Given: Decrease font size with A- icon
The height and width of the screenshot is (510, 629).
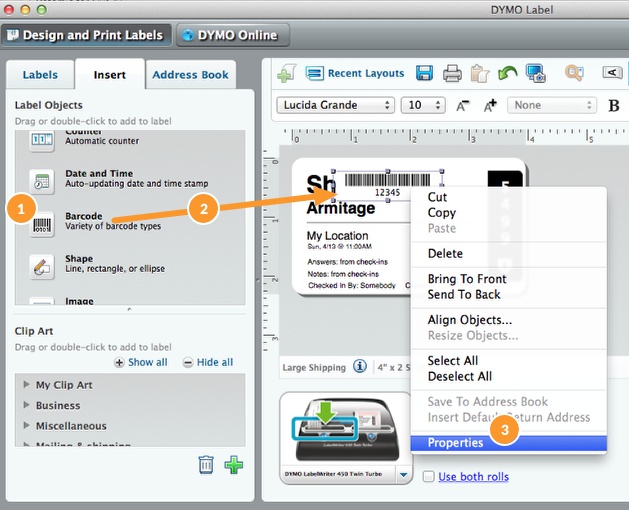Looking at the screenshot, I should click(463, 106).
